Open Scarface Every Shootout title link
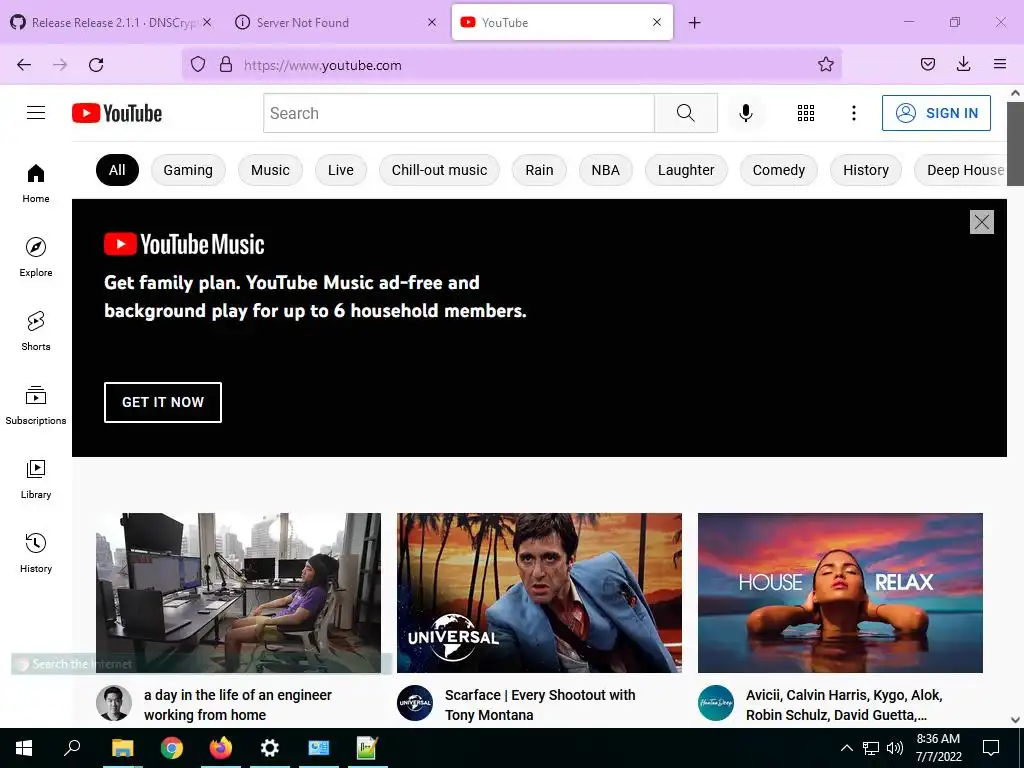 [540, 705]
